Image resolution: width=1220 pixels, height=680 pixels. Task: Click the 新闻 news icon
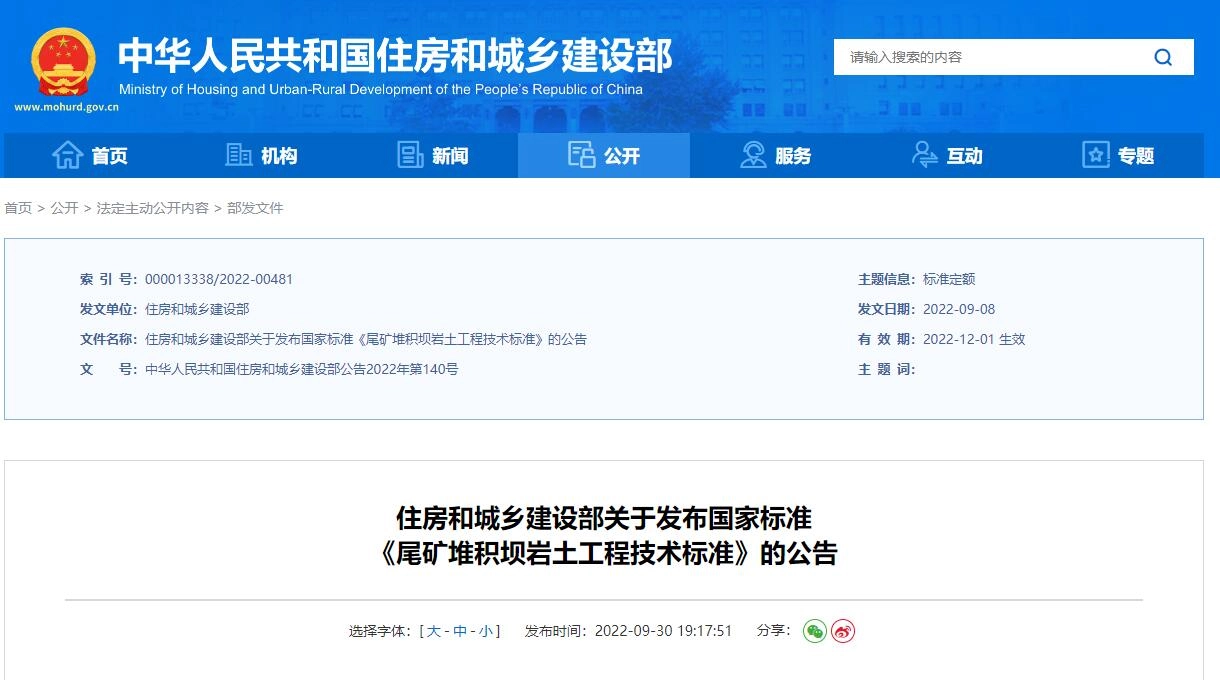(410, 155)
